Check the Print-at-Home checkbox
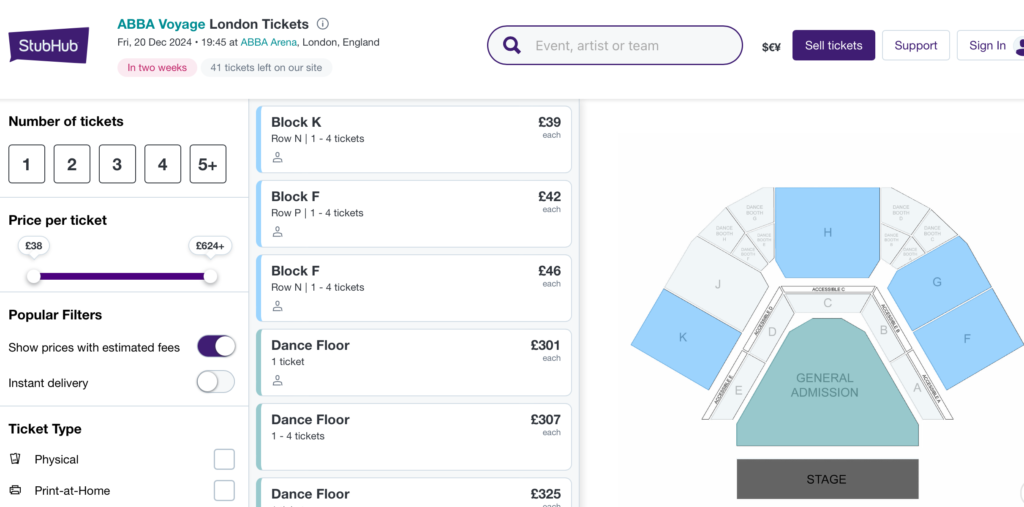This screenshot has width=1024, height=507. tap(224, 490)
